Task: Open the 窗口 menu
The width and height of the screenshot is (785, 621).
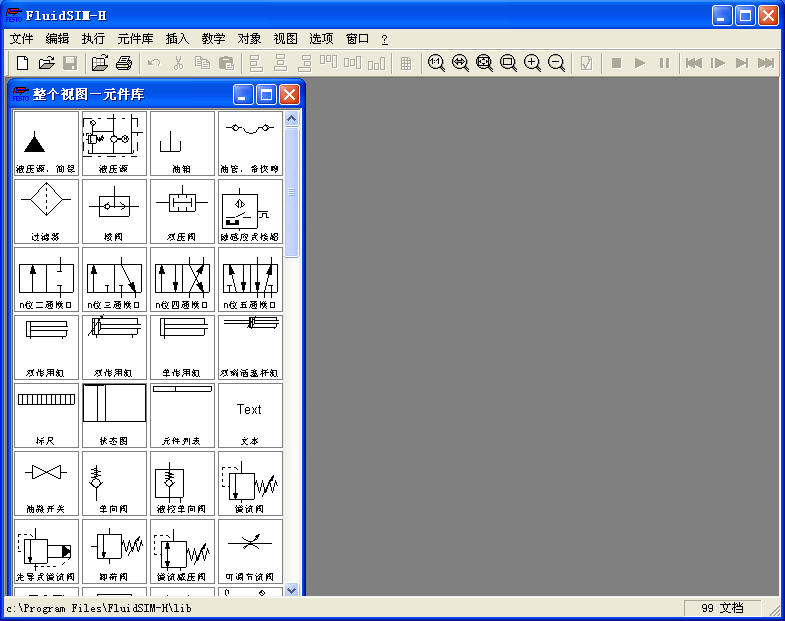Action: click(357, 39)
